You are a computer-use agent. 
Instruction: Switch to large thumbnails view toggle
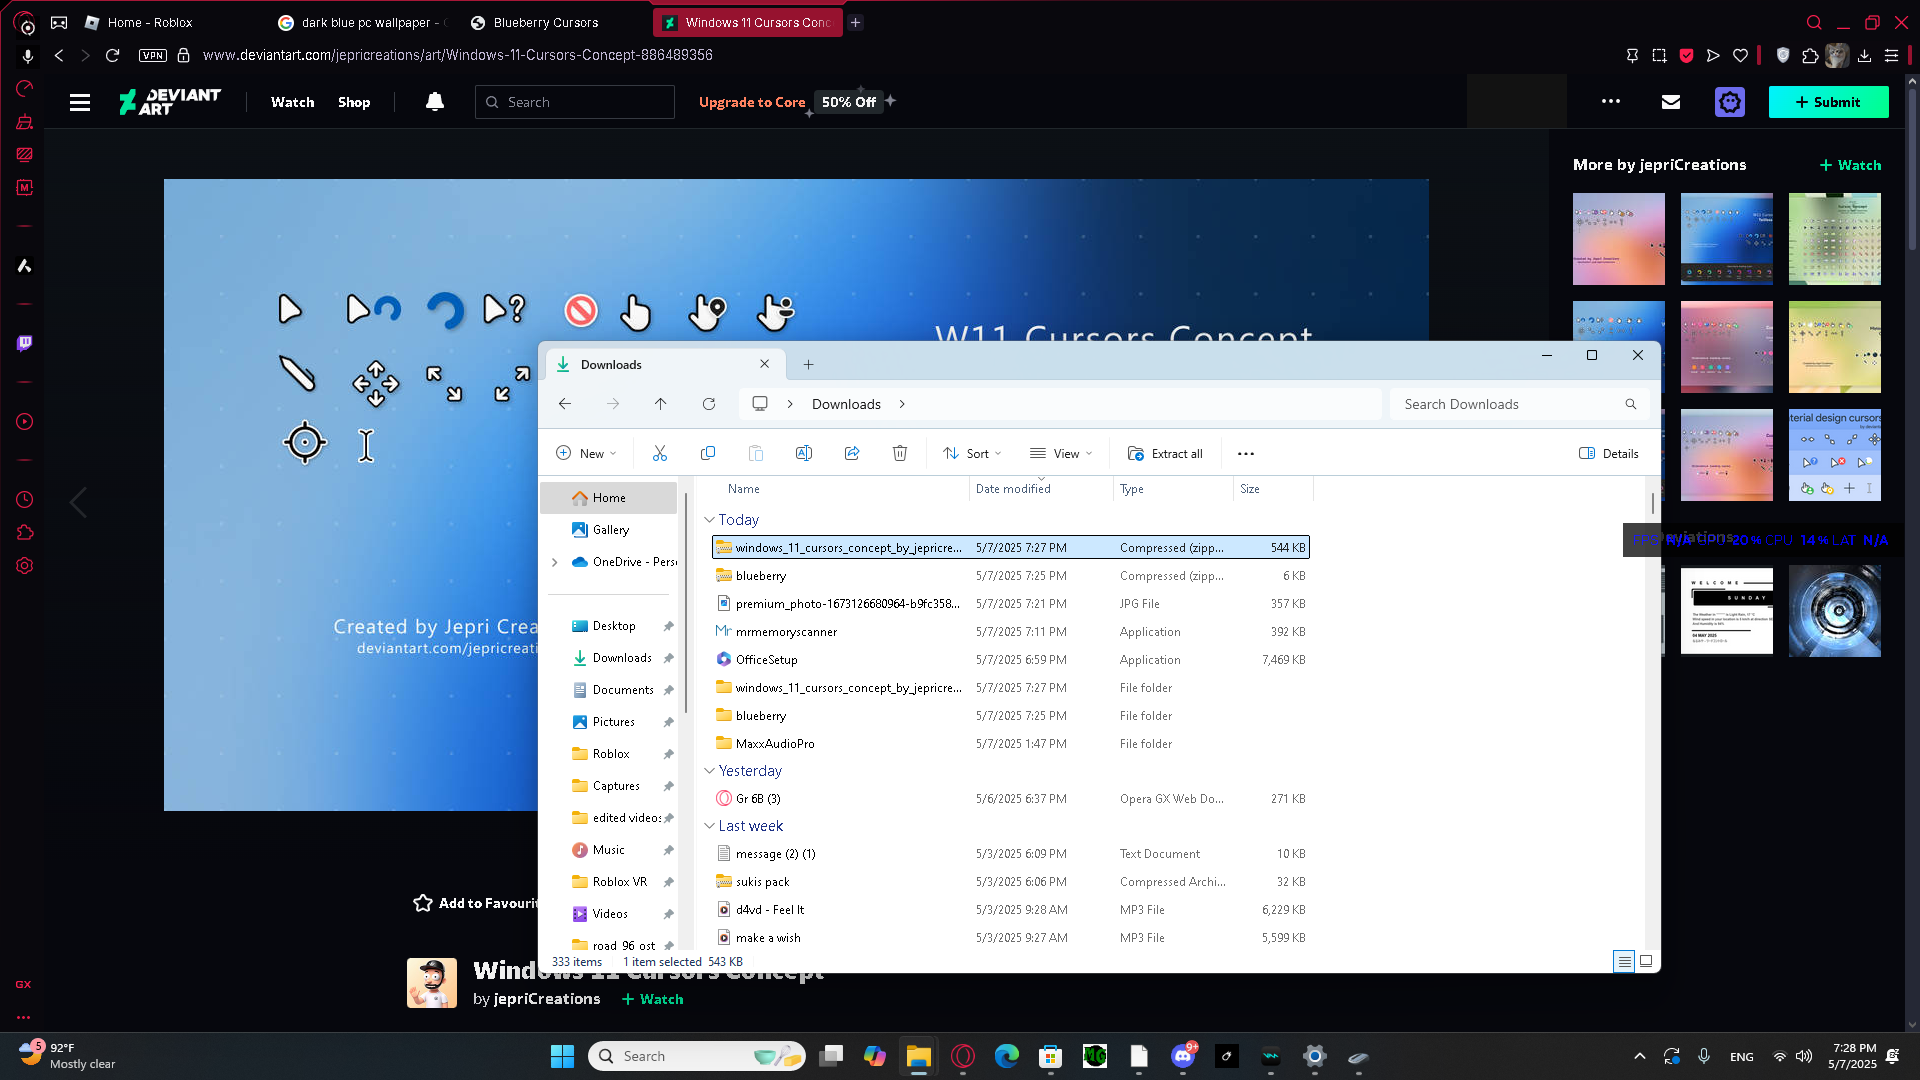point(1646,961)
